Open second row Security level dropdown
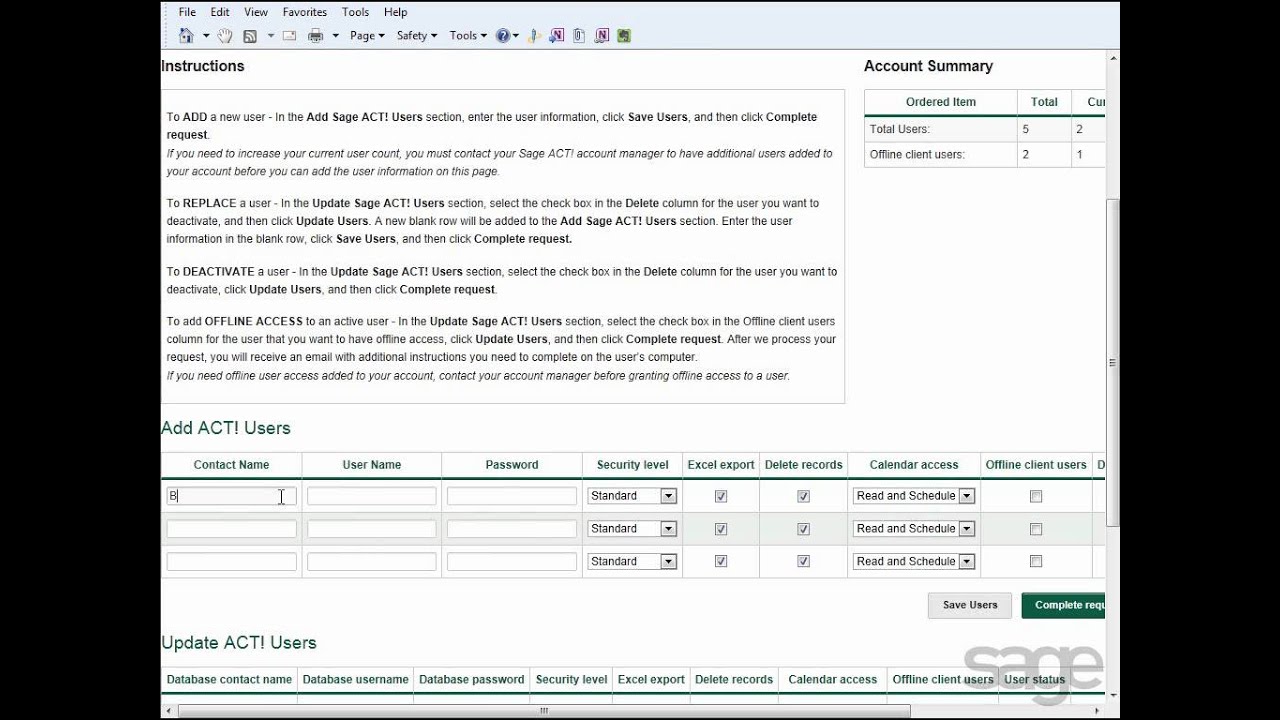The image size is (1280, 720). pyautogui.click(x=632, y=529)
